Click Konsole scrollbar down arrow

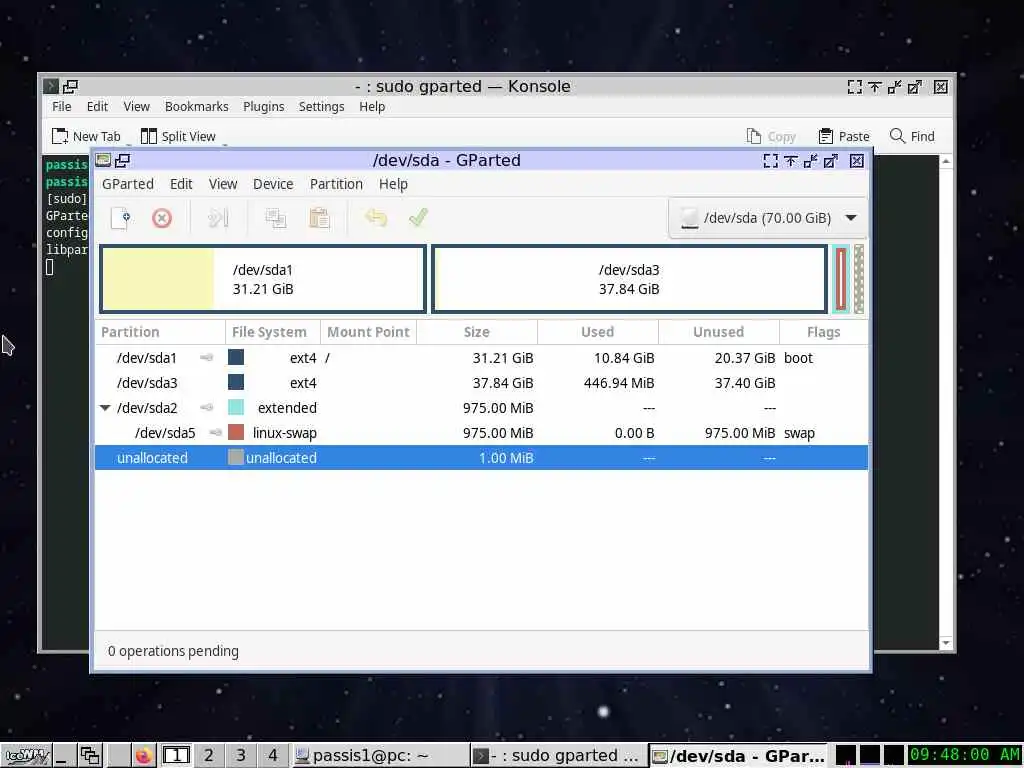[x=946, y=643]
